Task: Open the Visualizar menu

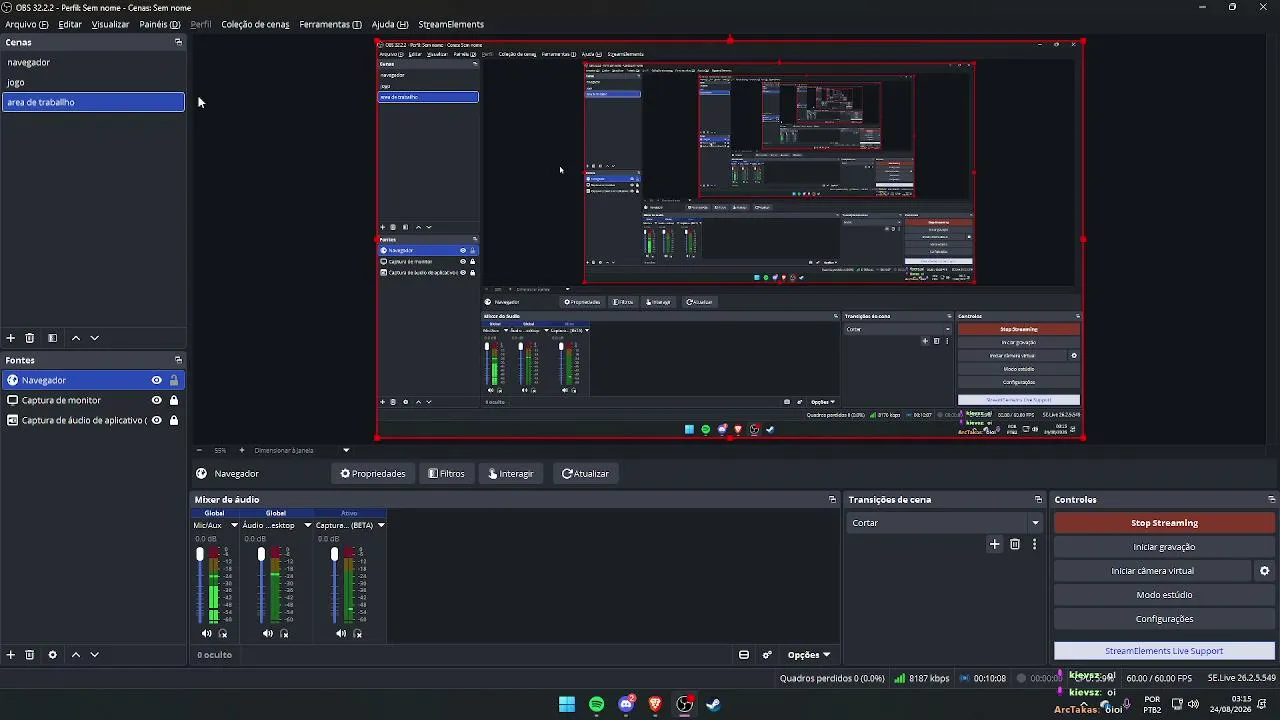Action: pos(110,24)
